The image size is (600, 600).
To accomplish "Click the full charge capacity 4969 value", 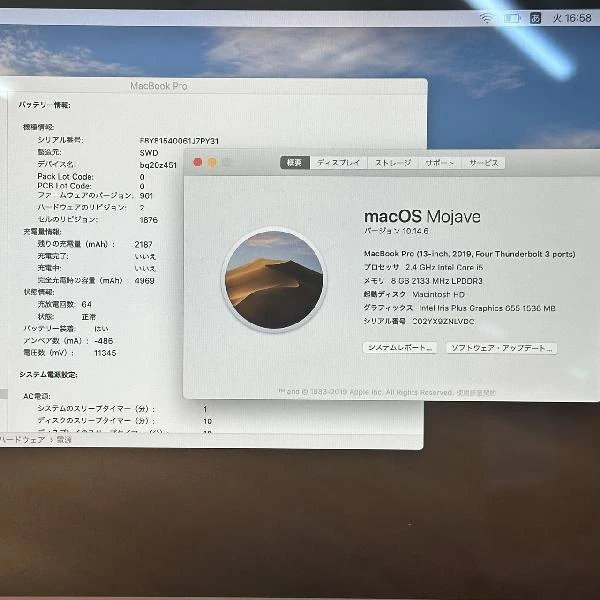I will [x=144, y=281].
